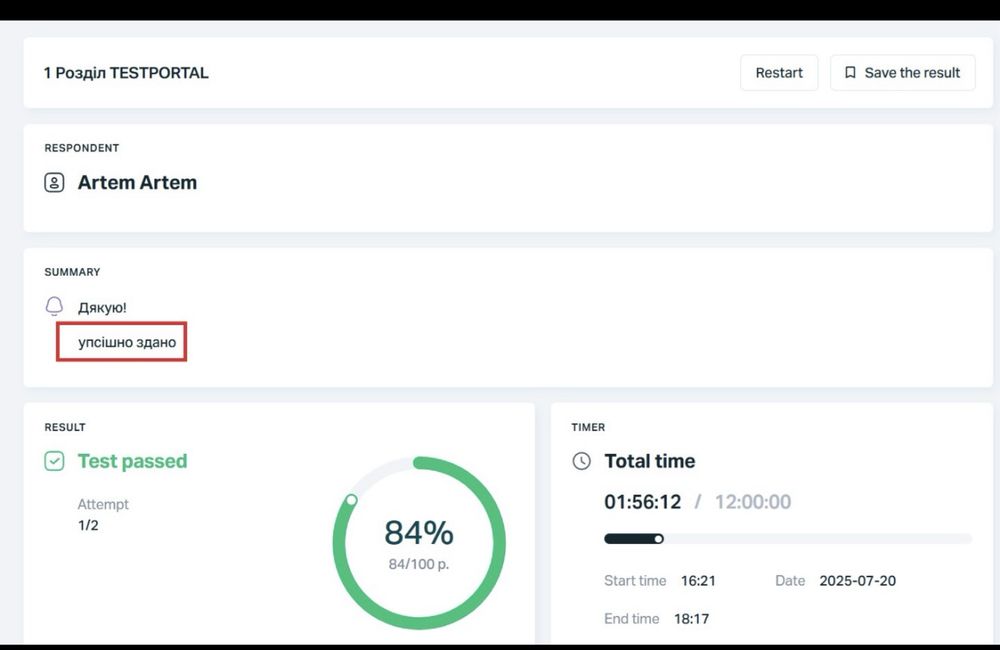1000x650 pixels.
Task: Select the respondent name 'Artem Artem'
Action: 137,182
